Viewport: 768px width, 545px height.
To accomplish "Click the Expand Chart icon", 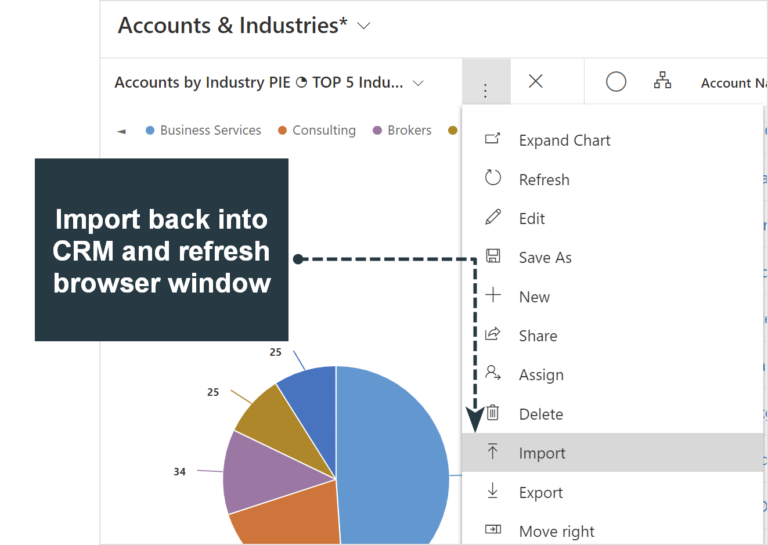I will tap(492, 140).
